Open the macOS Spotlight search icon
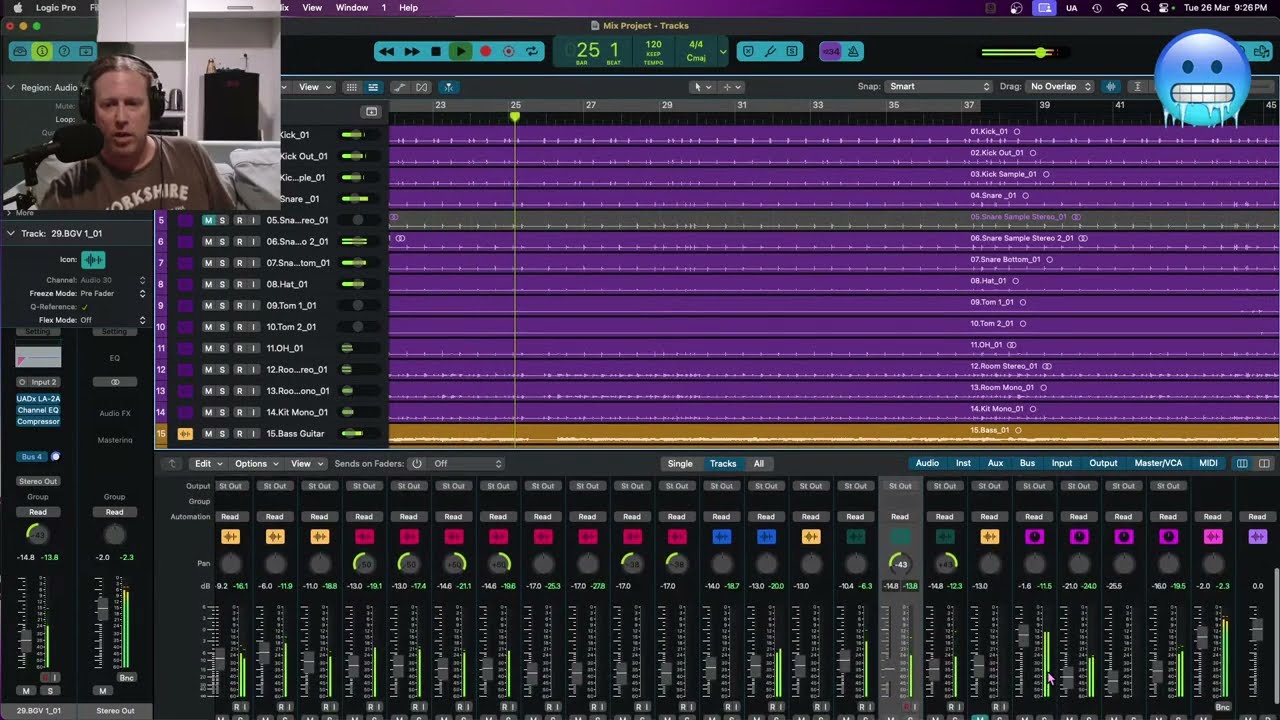The width and height of the screenshot is (1280, 720). tap(1145, 7)
